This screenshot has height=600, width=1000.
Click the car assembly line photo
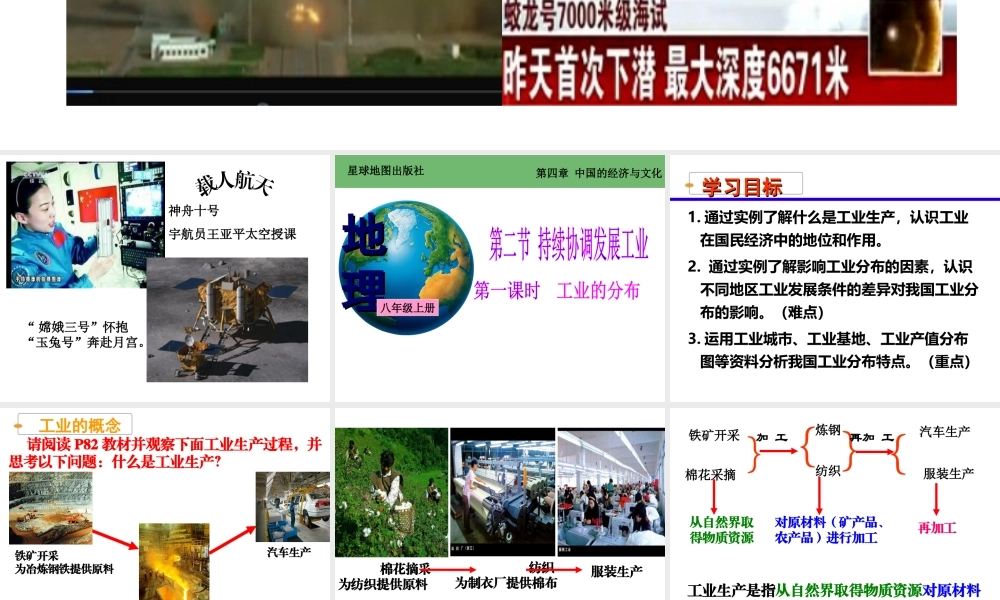coord(293,508)
